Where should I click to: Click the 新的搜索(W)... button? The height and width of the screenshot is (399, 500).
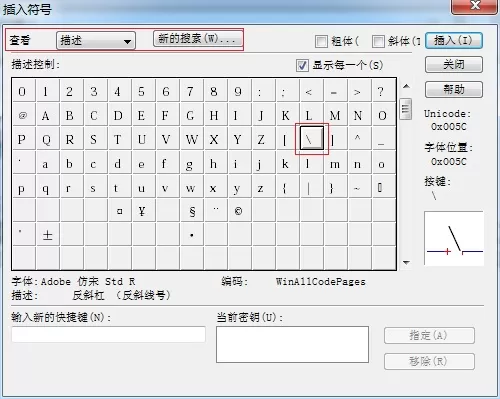(198, 39)
